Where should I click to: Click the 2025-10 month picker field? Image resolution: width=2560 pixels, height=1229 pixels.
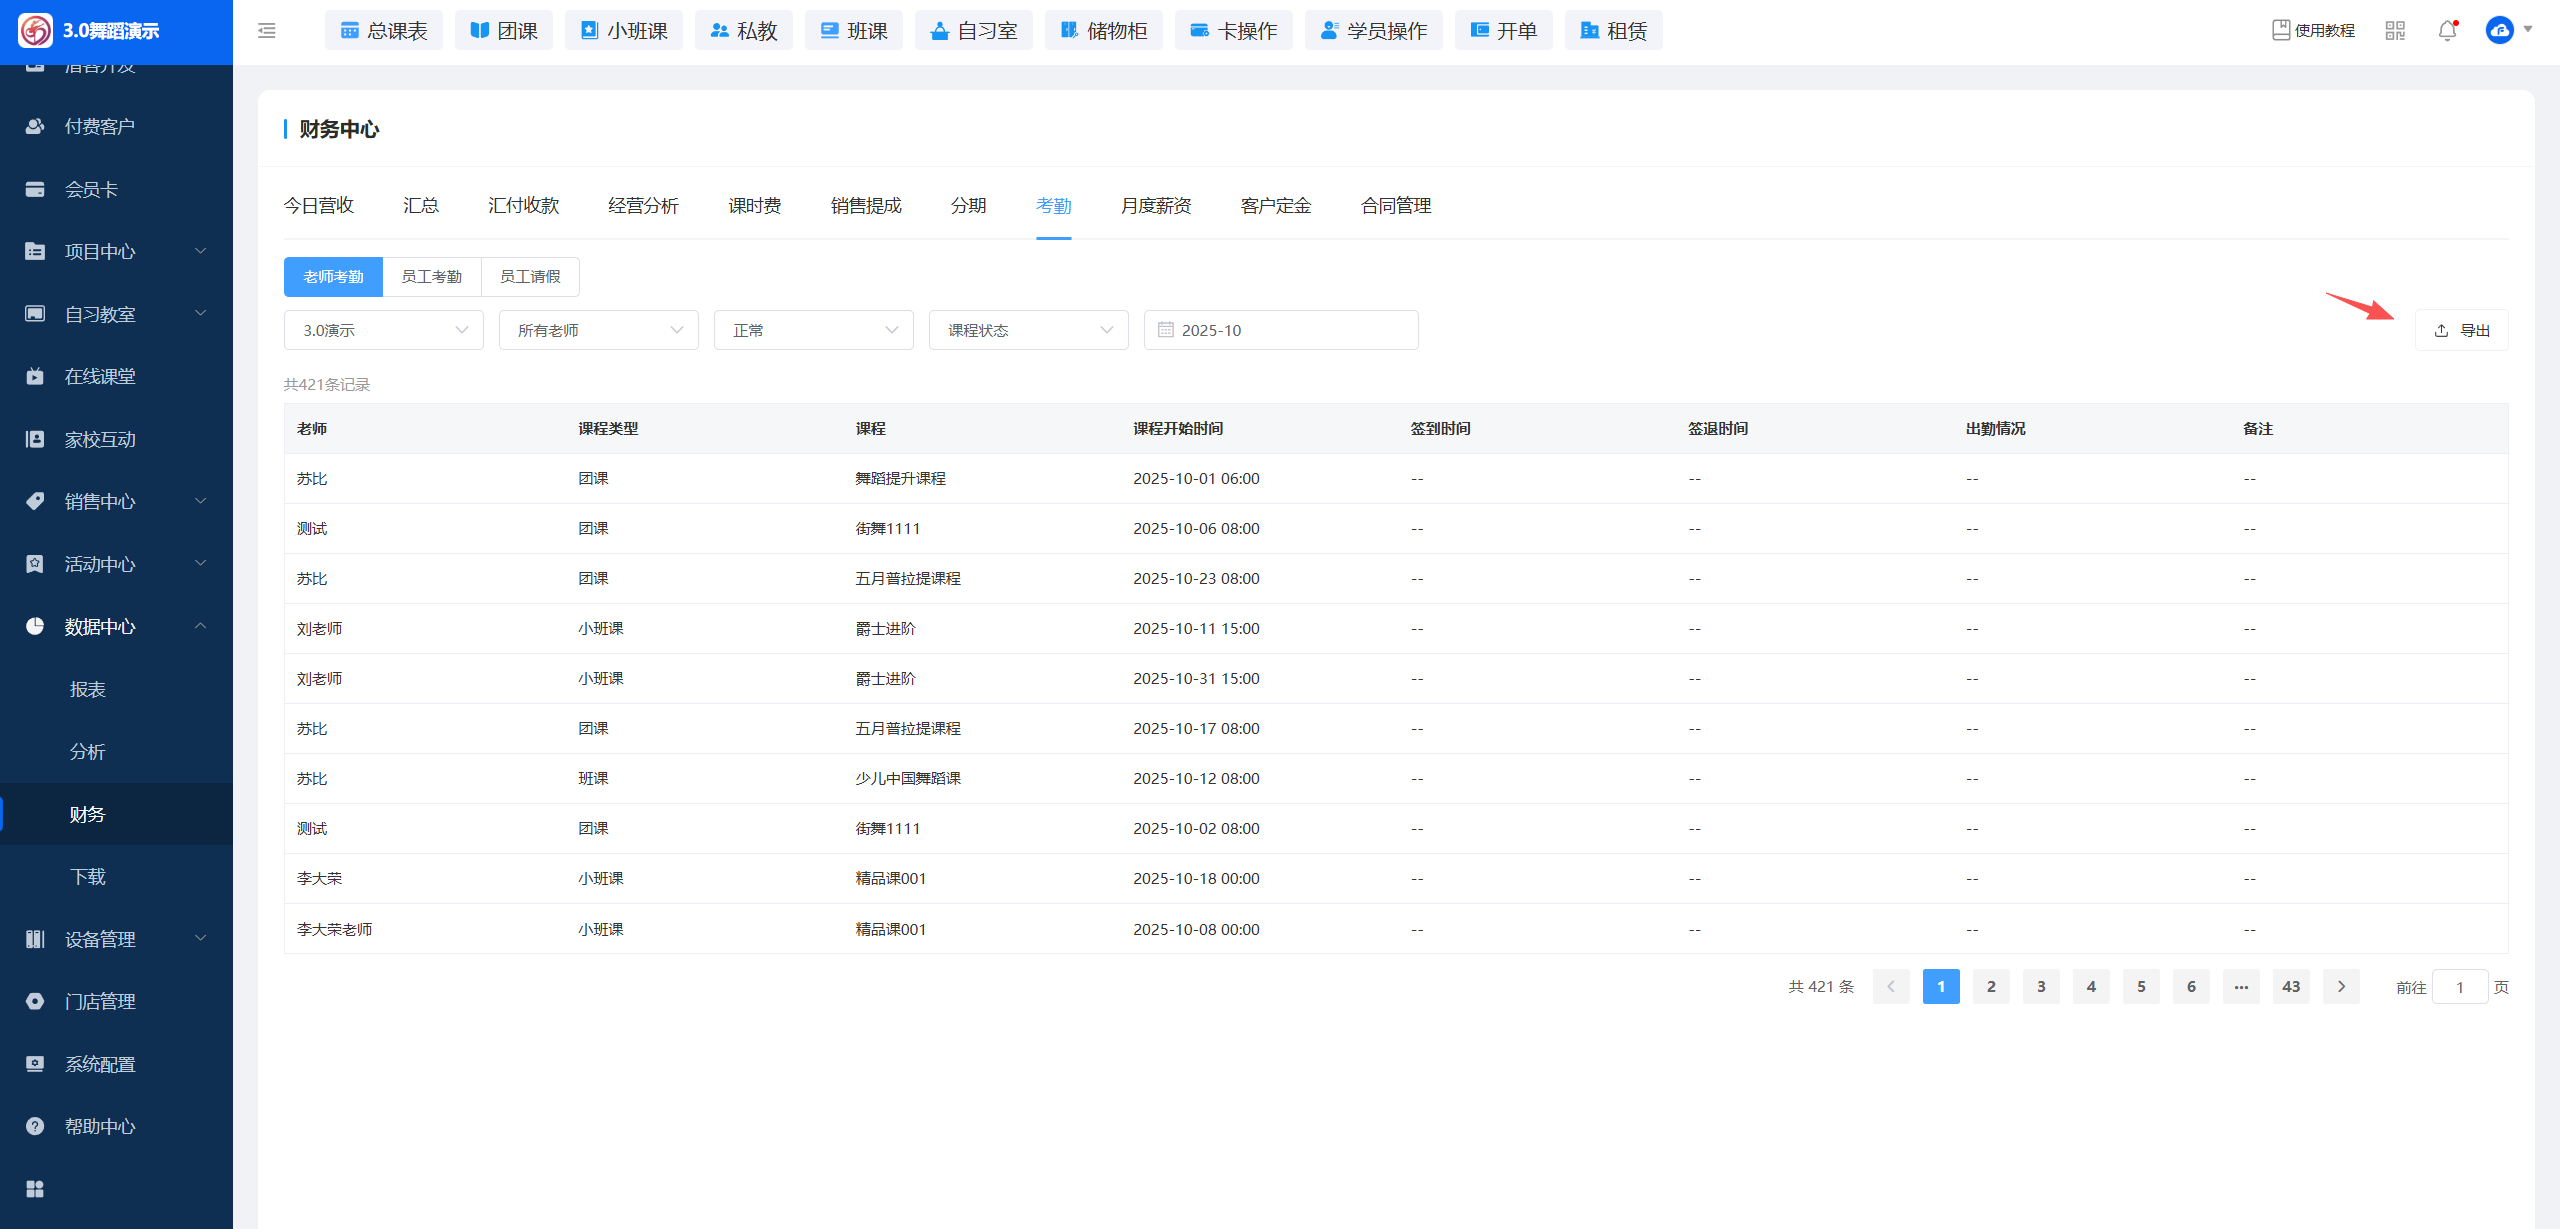coord(1280,330)
